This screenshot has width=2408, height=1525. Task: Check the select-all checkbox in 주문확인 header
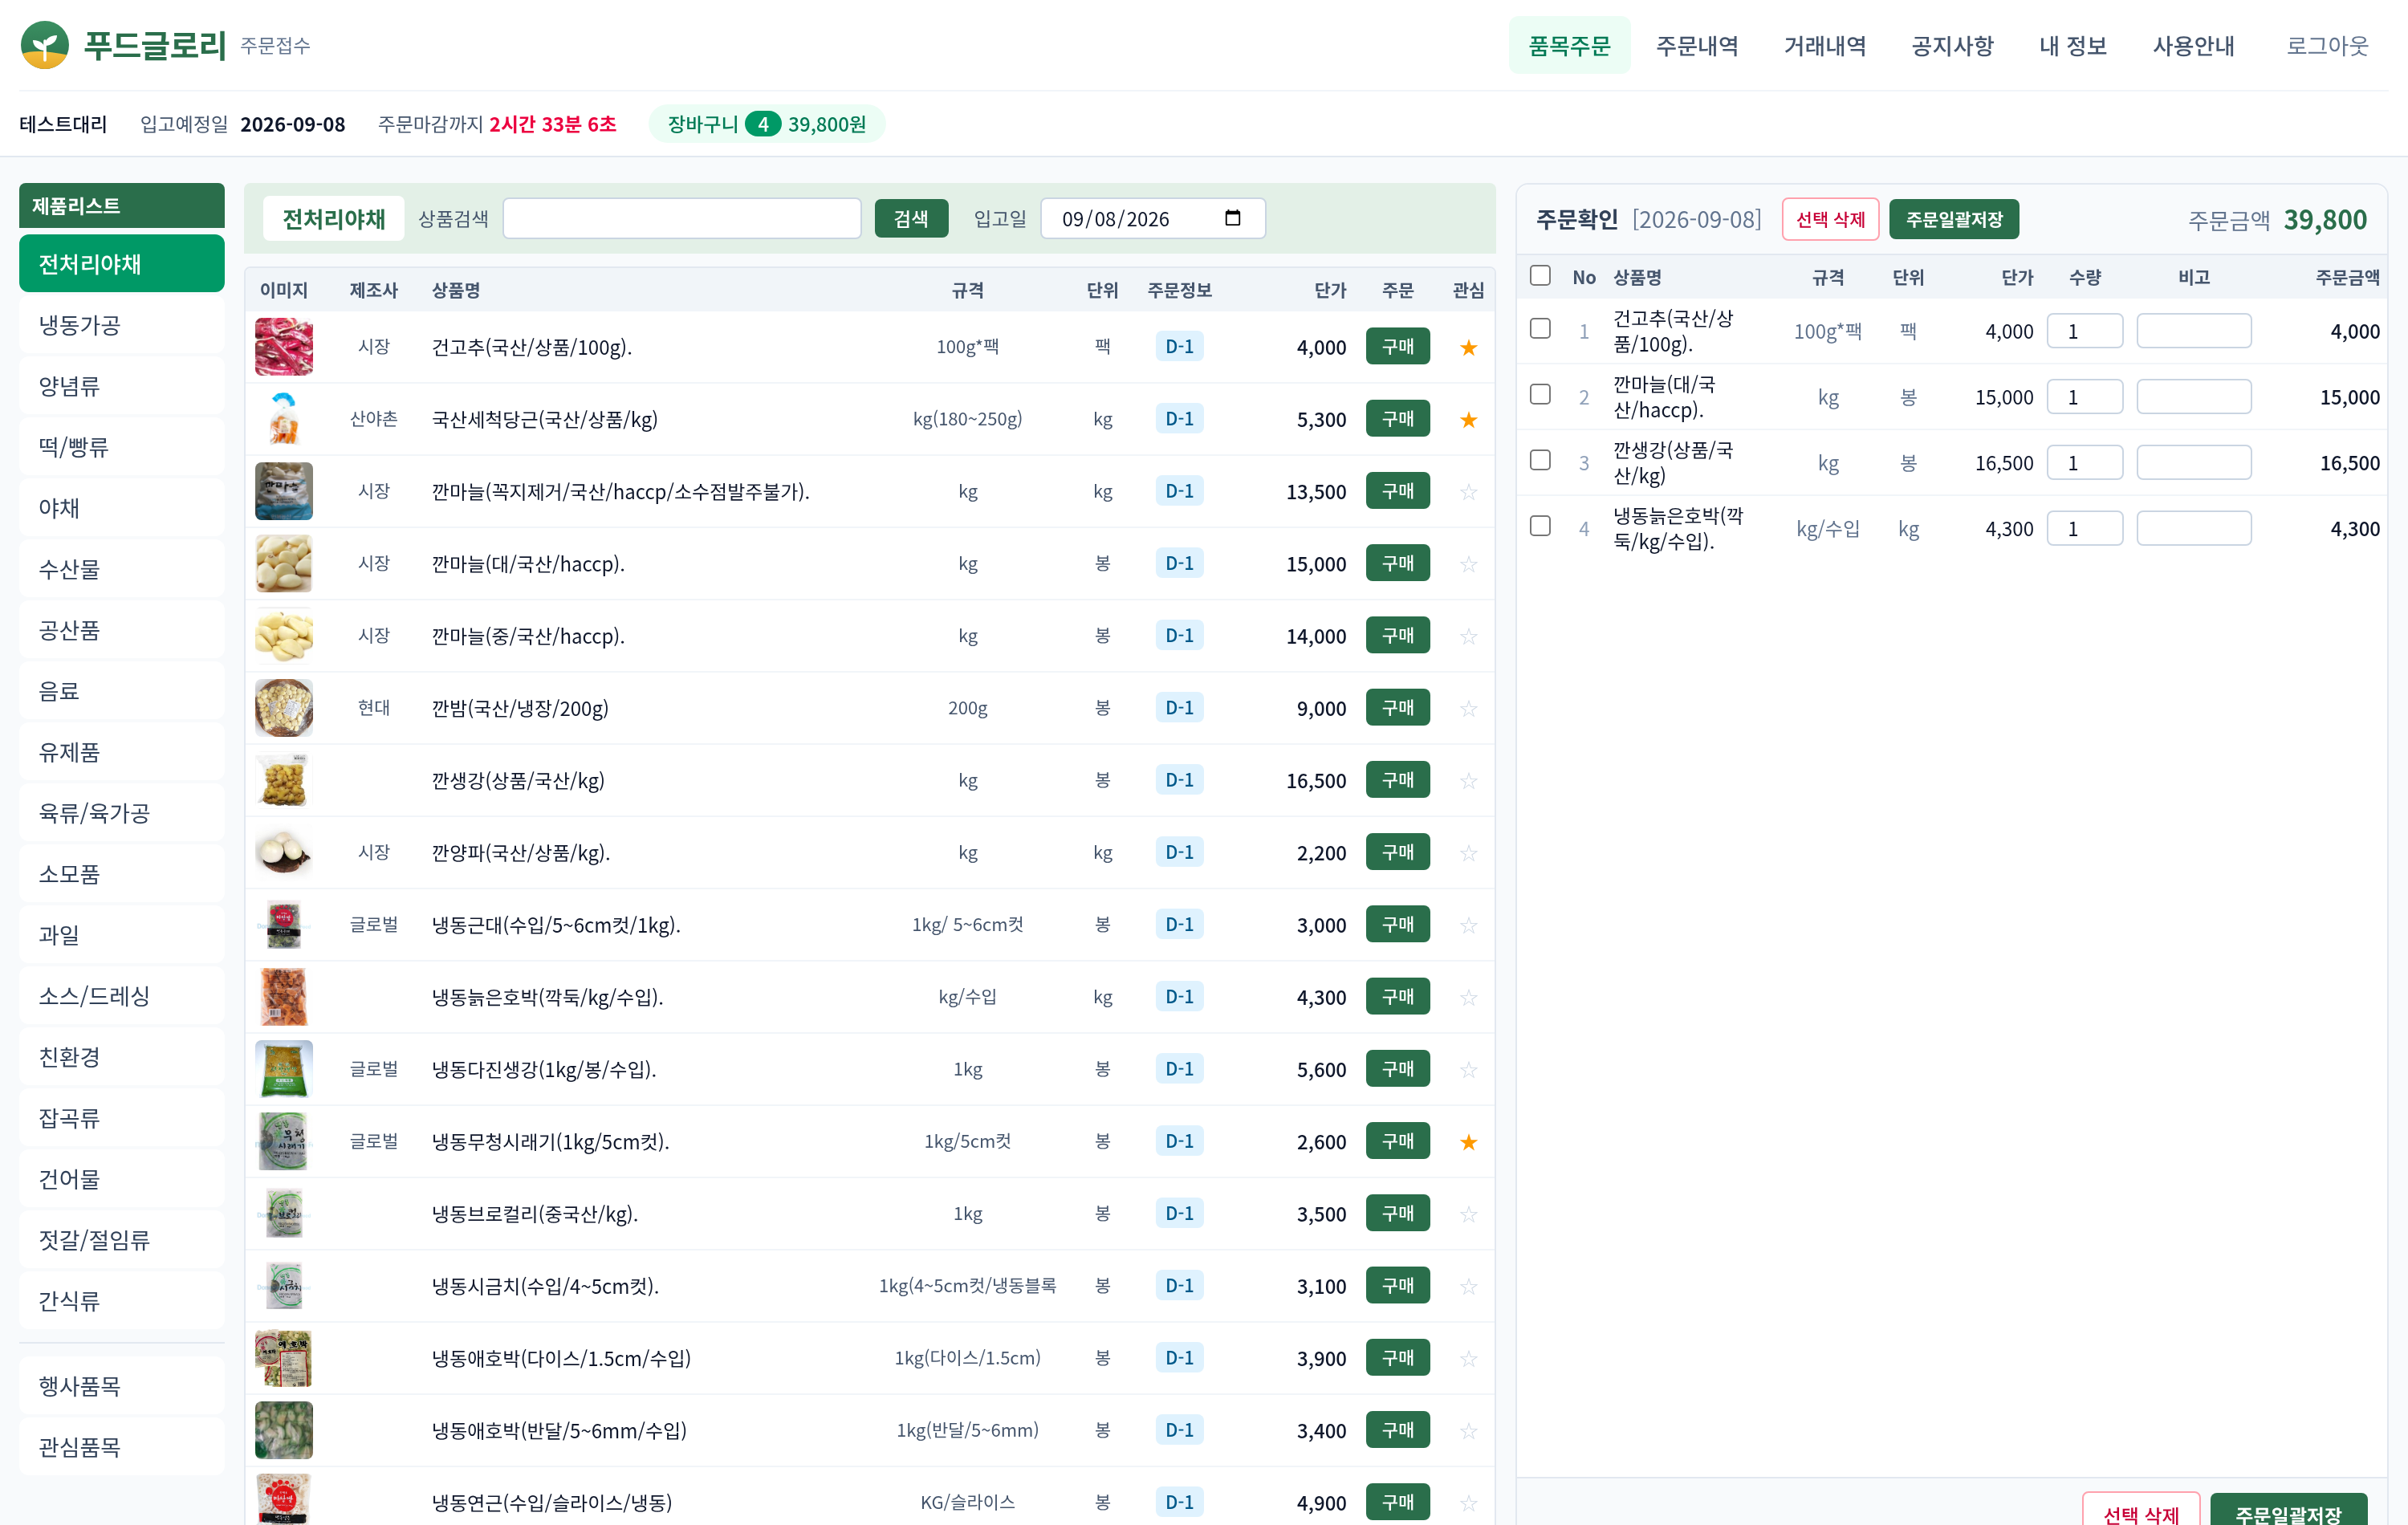pos(1540,275)
